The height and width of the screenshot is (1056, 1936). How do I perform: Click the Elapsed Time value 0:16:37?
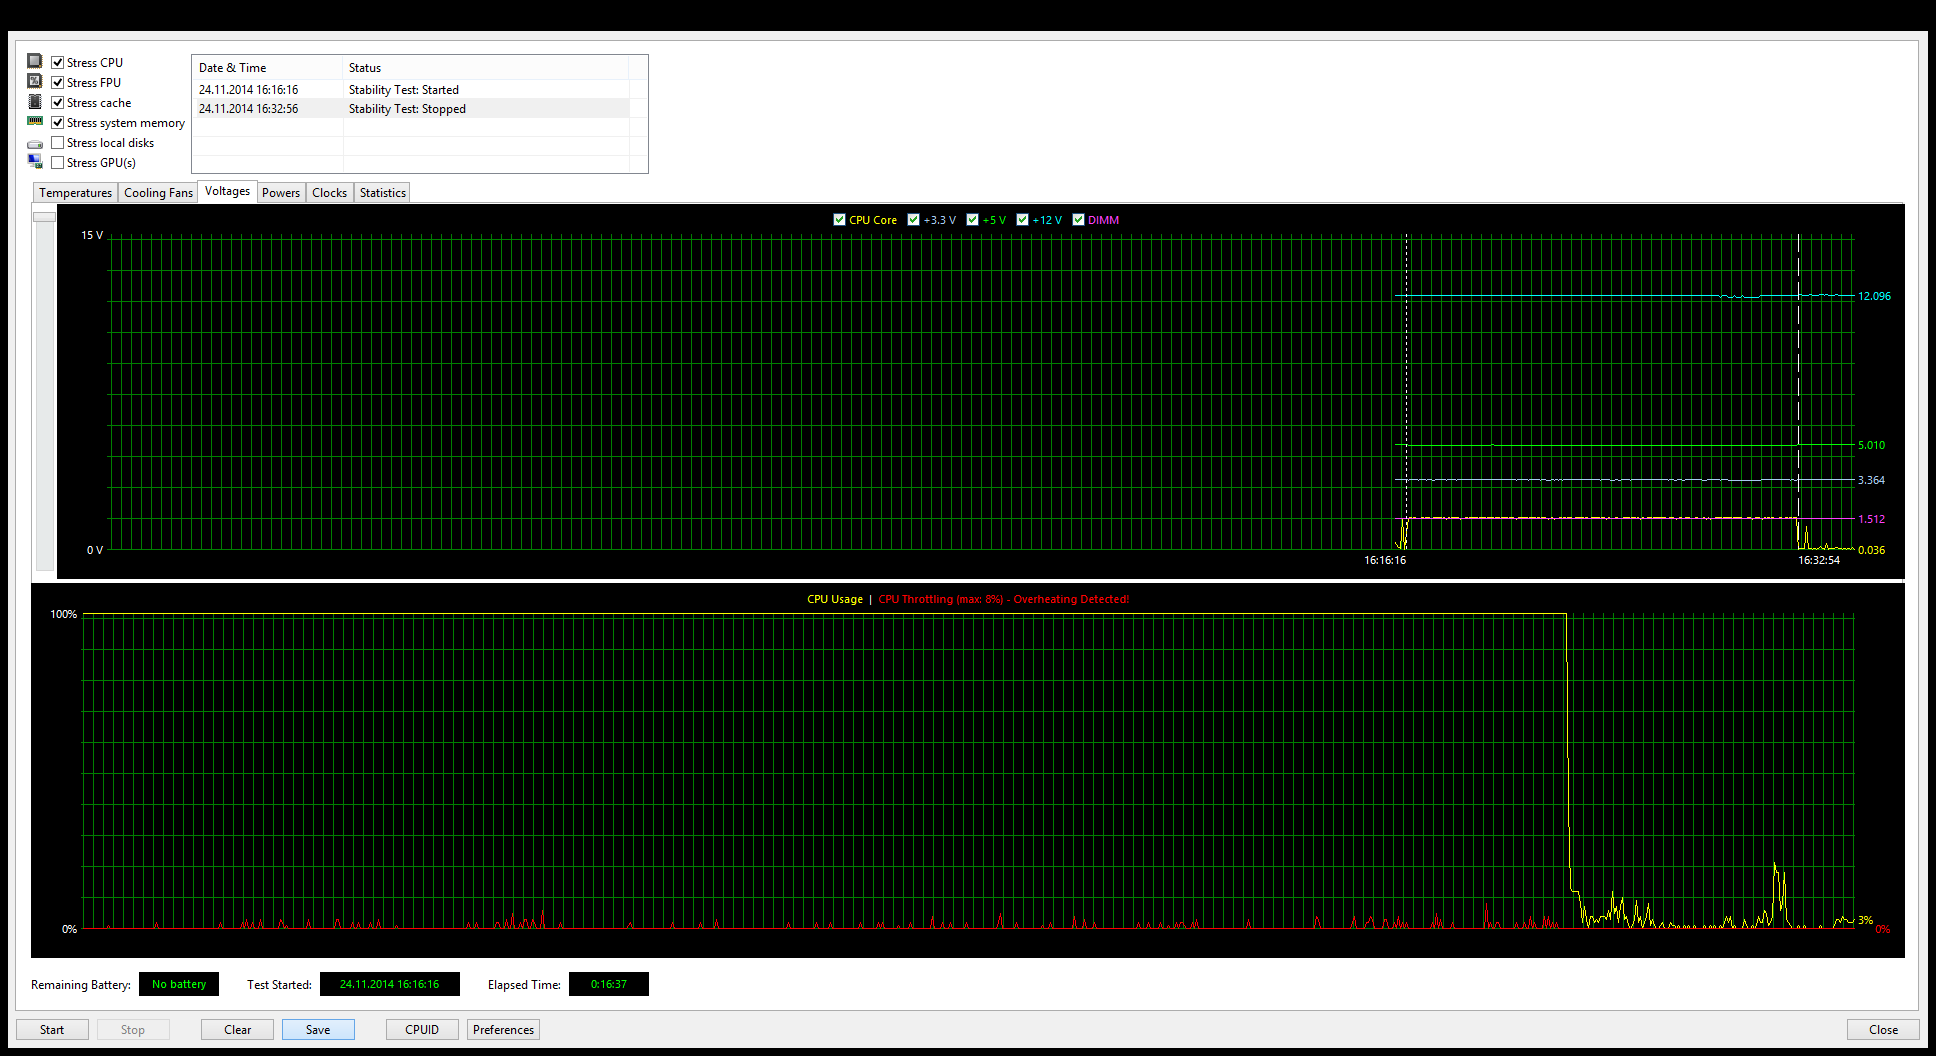point(609,984)
